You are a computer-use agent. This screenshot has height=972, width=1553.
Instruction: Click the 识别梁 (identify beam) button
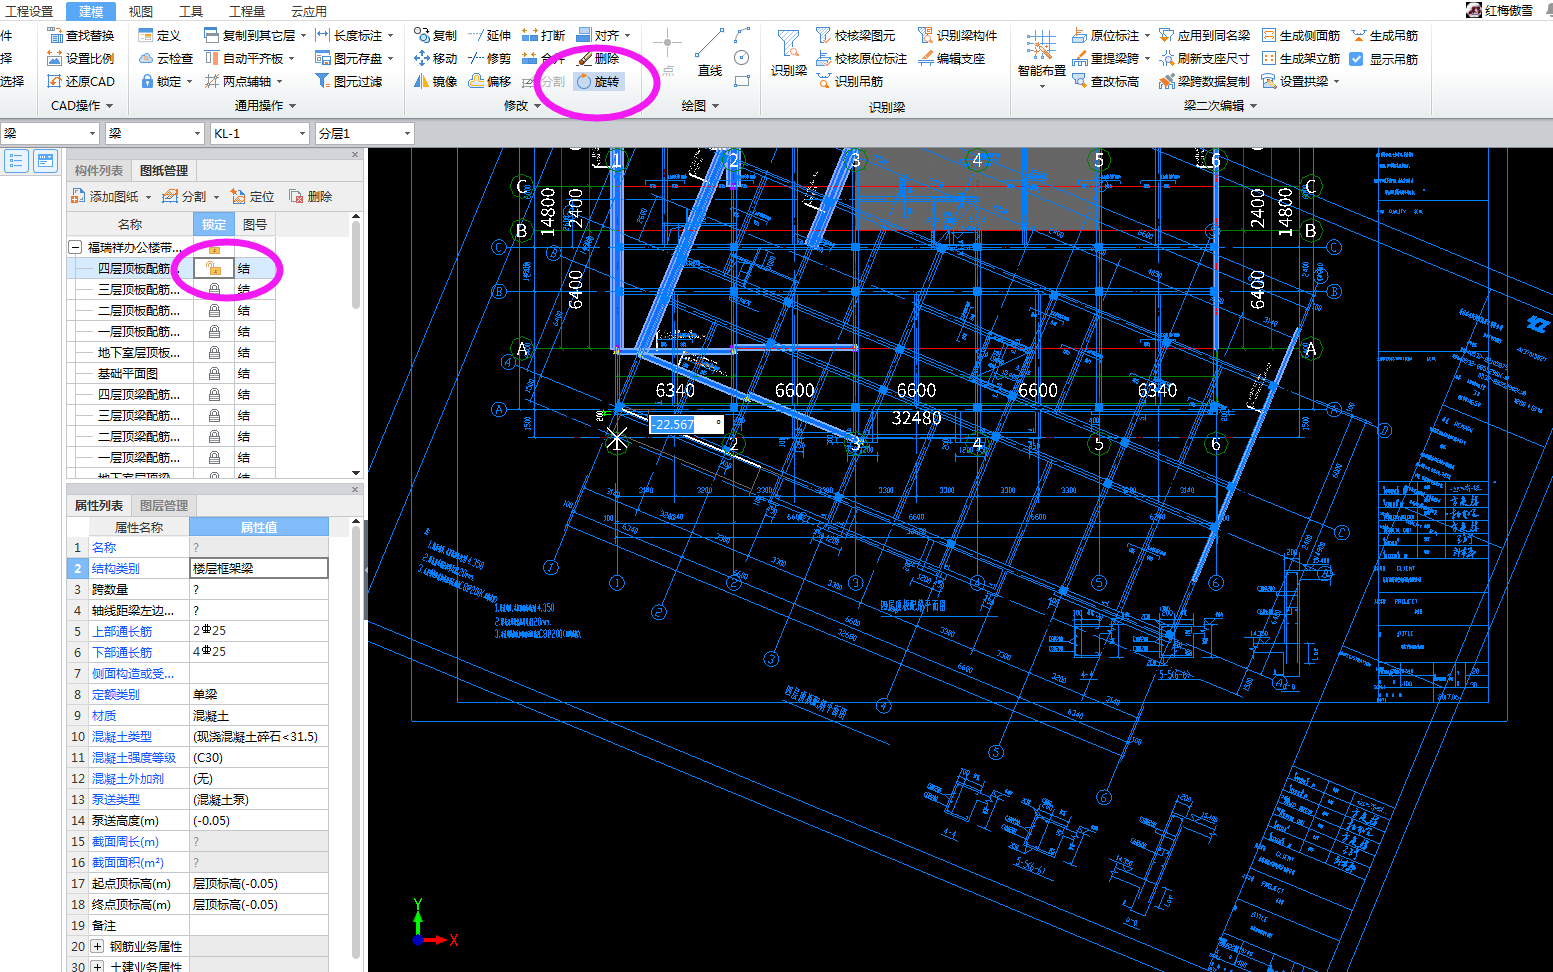point(789,54)
